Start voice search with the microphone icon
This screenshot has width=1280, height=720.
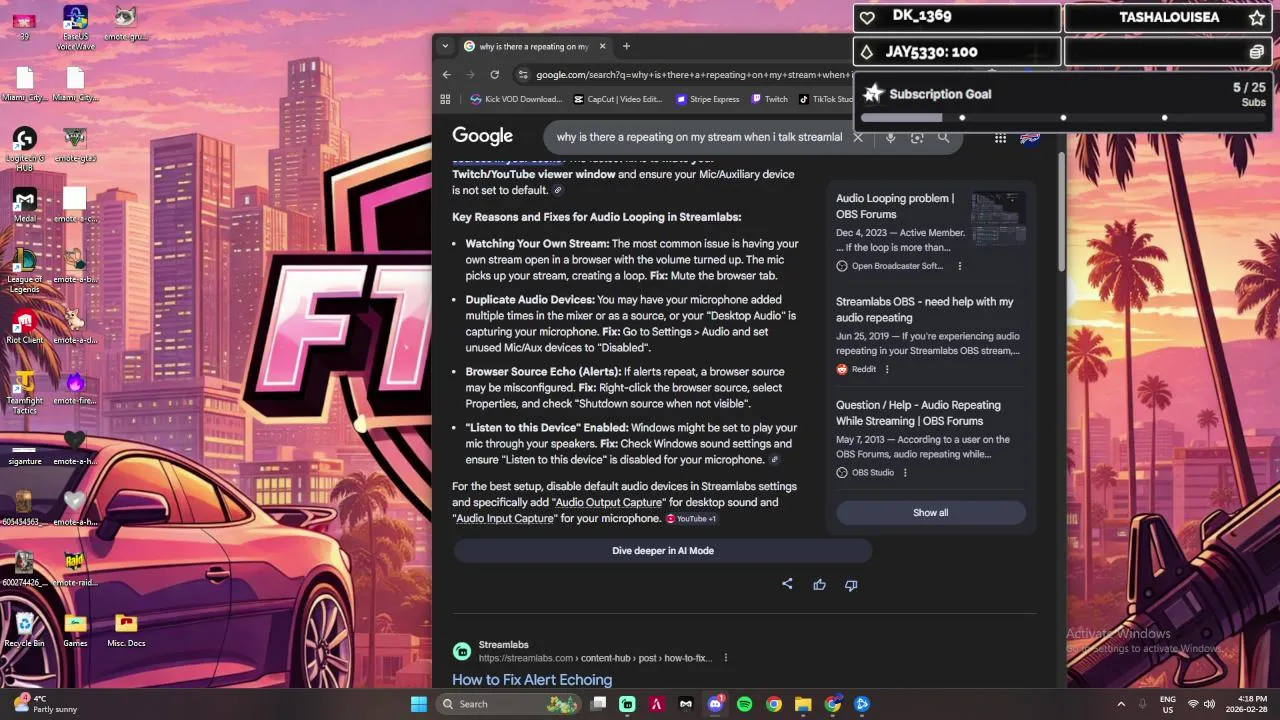(x=890, y=137)
